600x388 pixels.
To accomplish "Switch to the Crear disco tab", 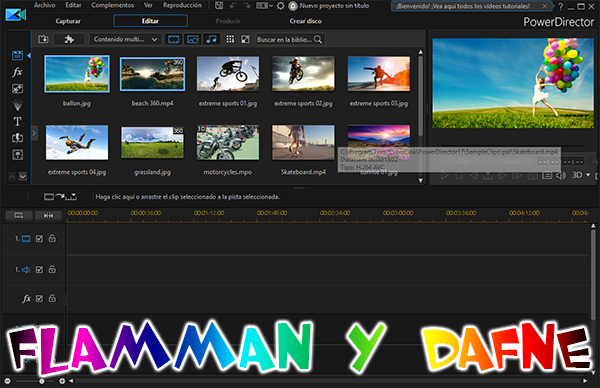I will (305, 21).
